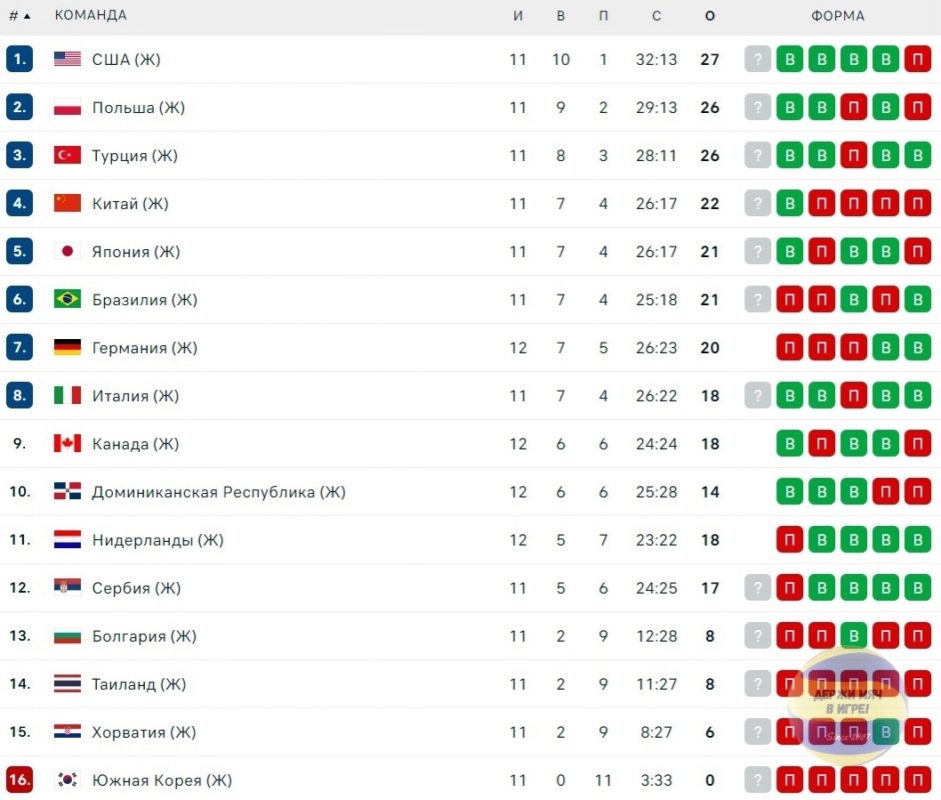
Task: Click the Canada flag icon
Action: [x=67, y=443]
